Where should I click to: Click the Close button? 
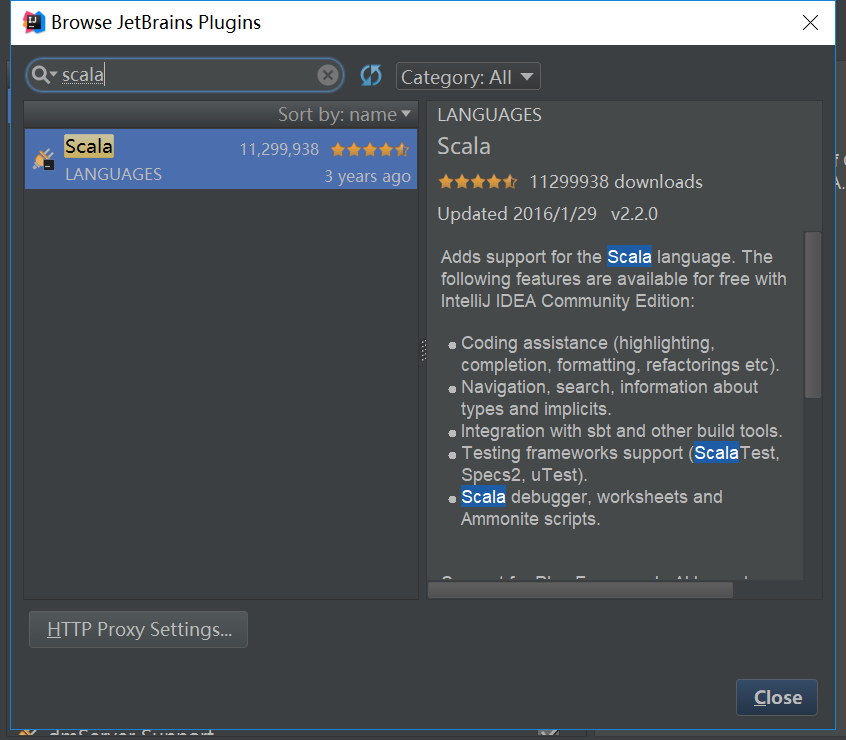[x=777, y=697]
